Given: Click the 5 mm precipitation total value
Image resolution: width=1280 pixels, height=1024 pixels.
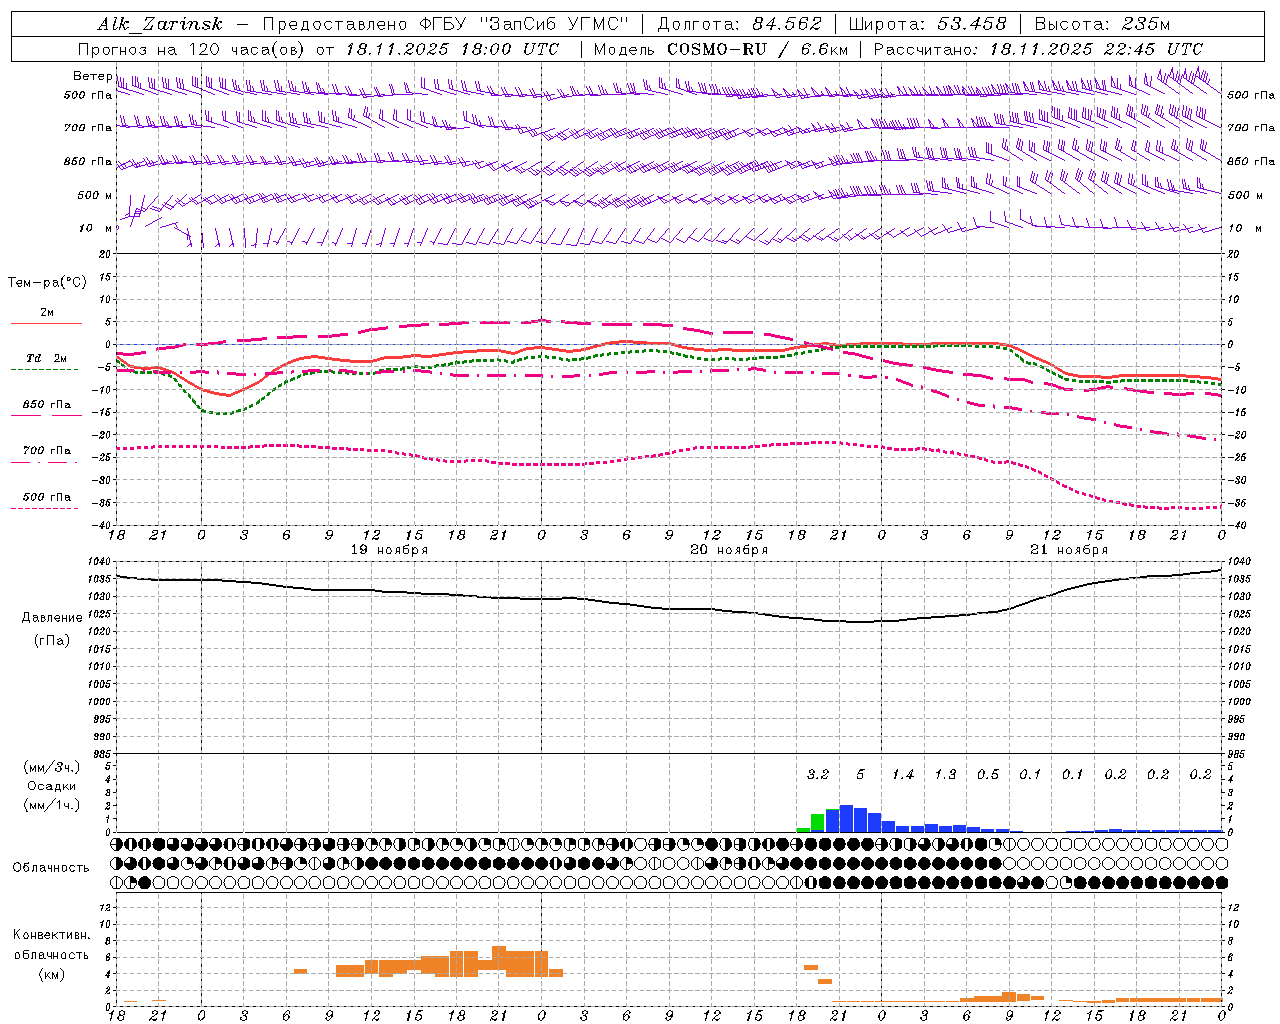Looking at the screenshot, I should click(x=860, y=775).
